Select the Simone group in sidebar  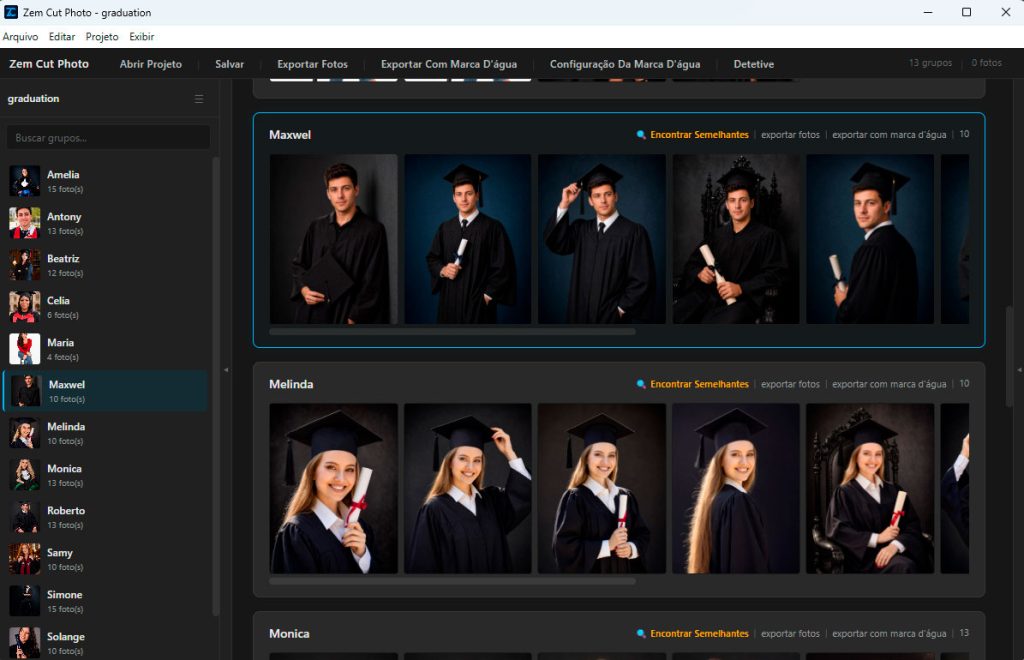pyautogui.click(x=106, y=601)
